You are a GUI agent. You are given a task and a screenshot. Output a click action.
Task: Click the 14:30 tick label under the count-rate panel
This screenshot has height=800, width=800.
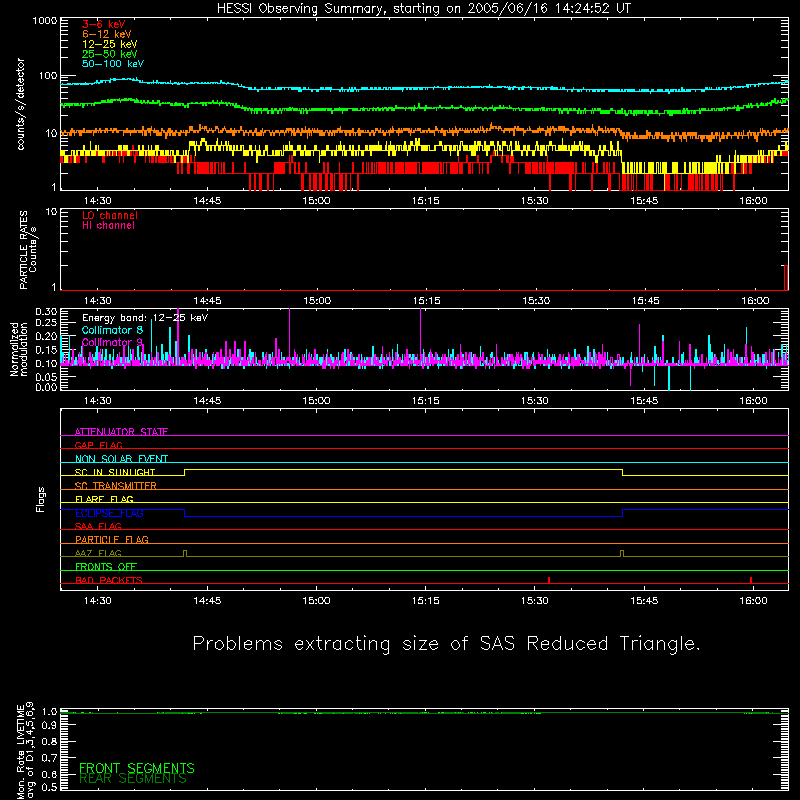point(97,201)
